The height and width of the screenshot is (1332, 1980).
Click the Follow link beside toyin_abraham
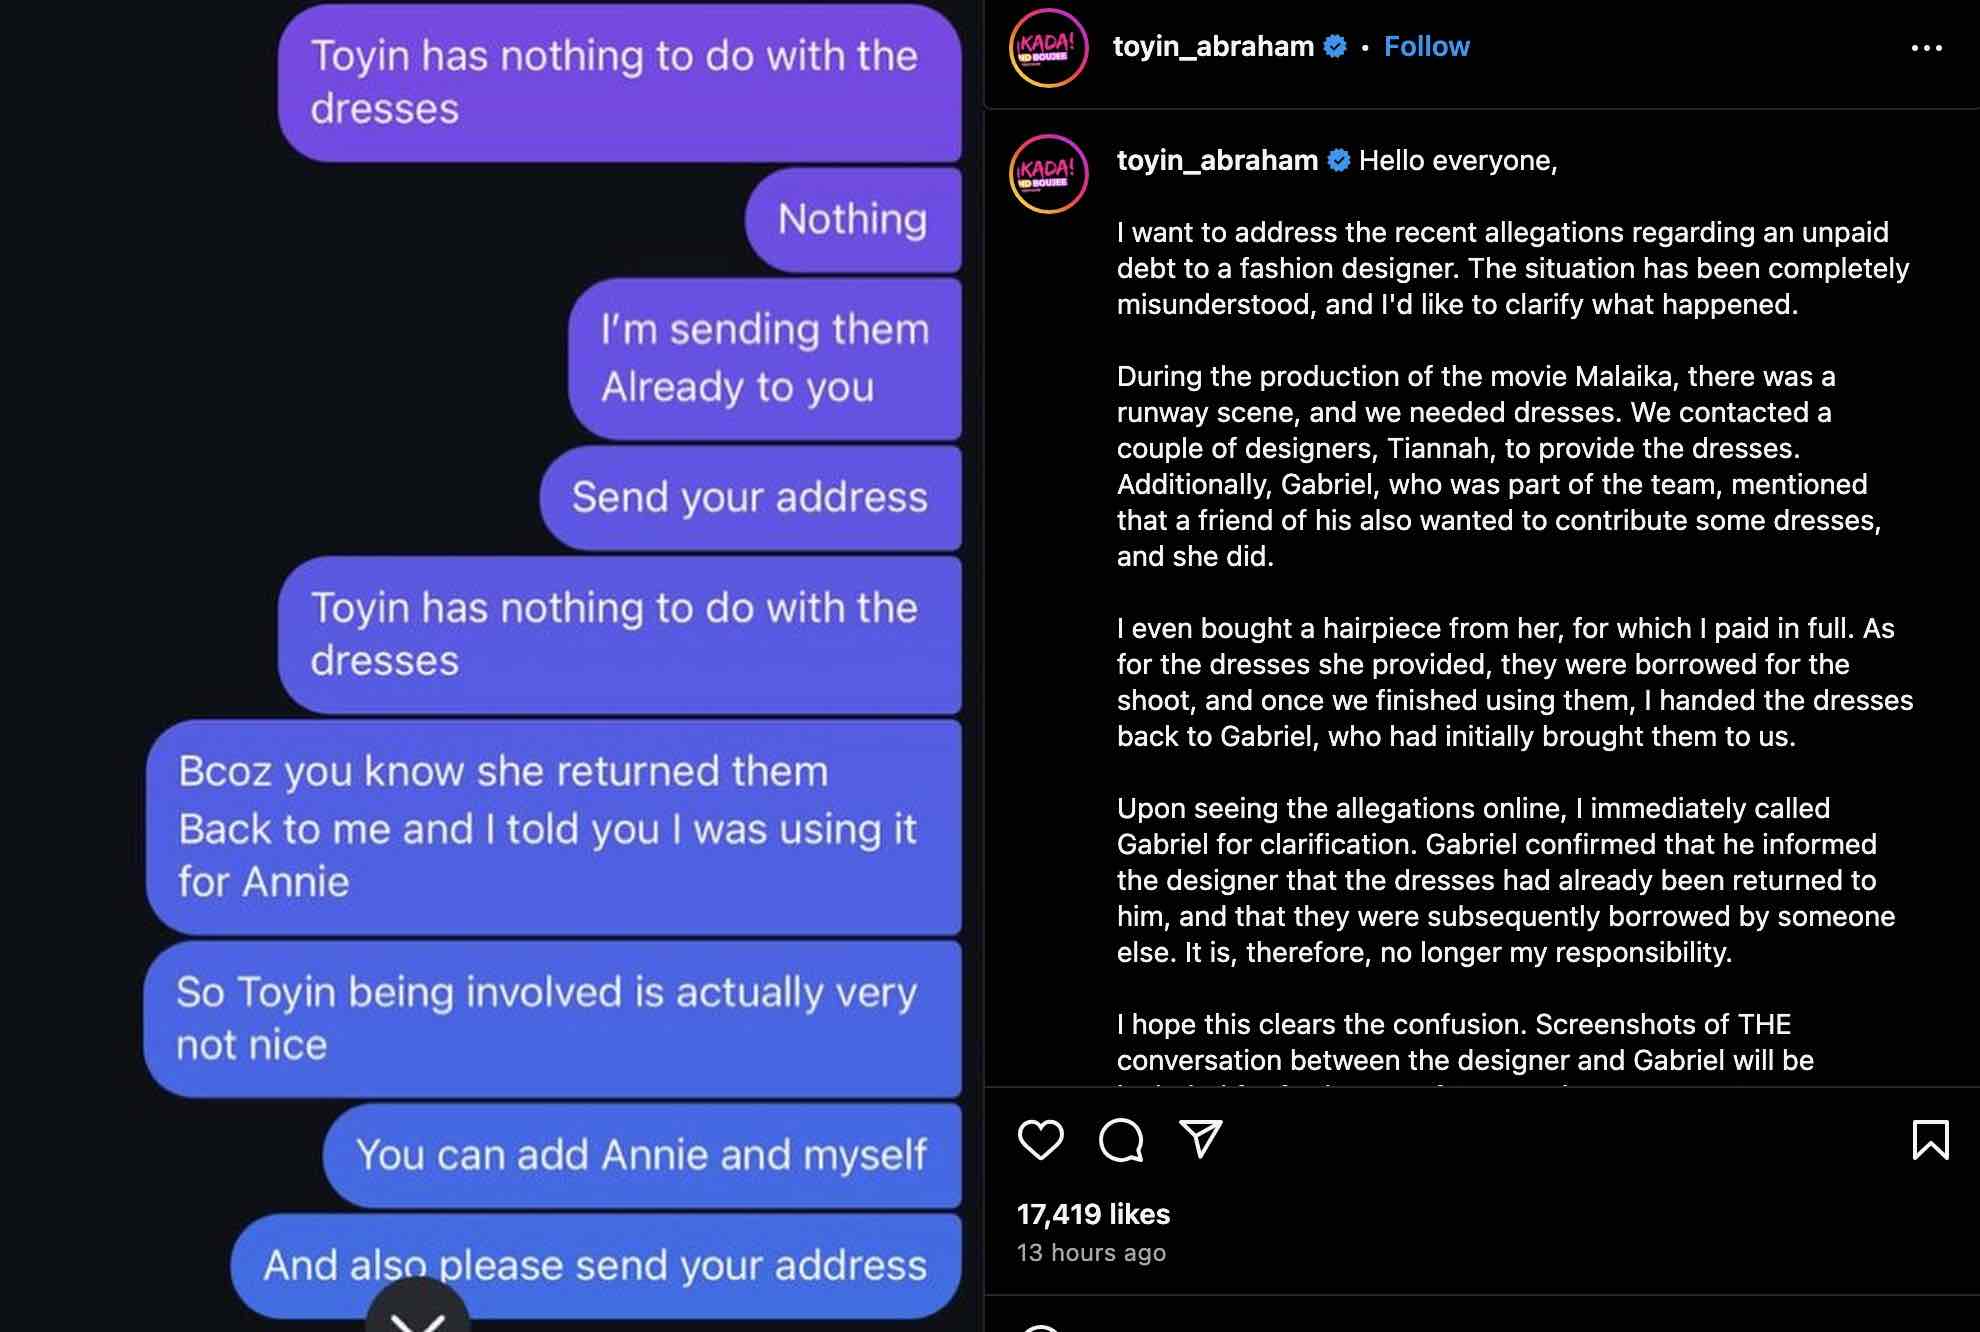coord(1426,46)
